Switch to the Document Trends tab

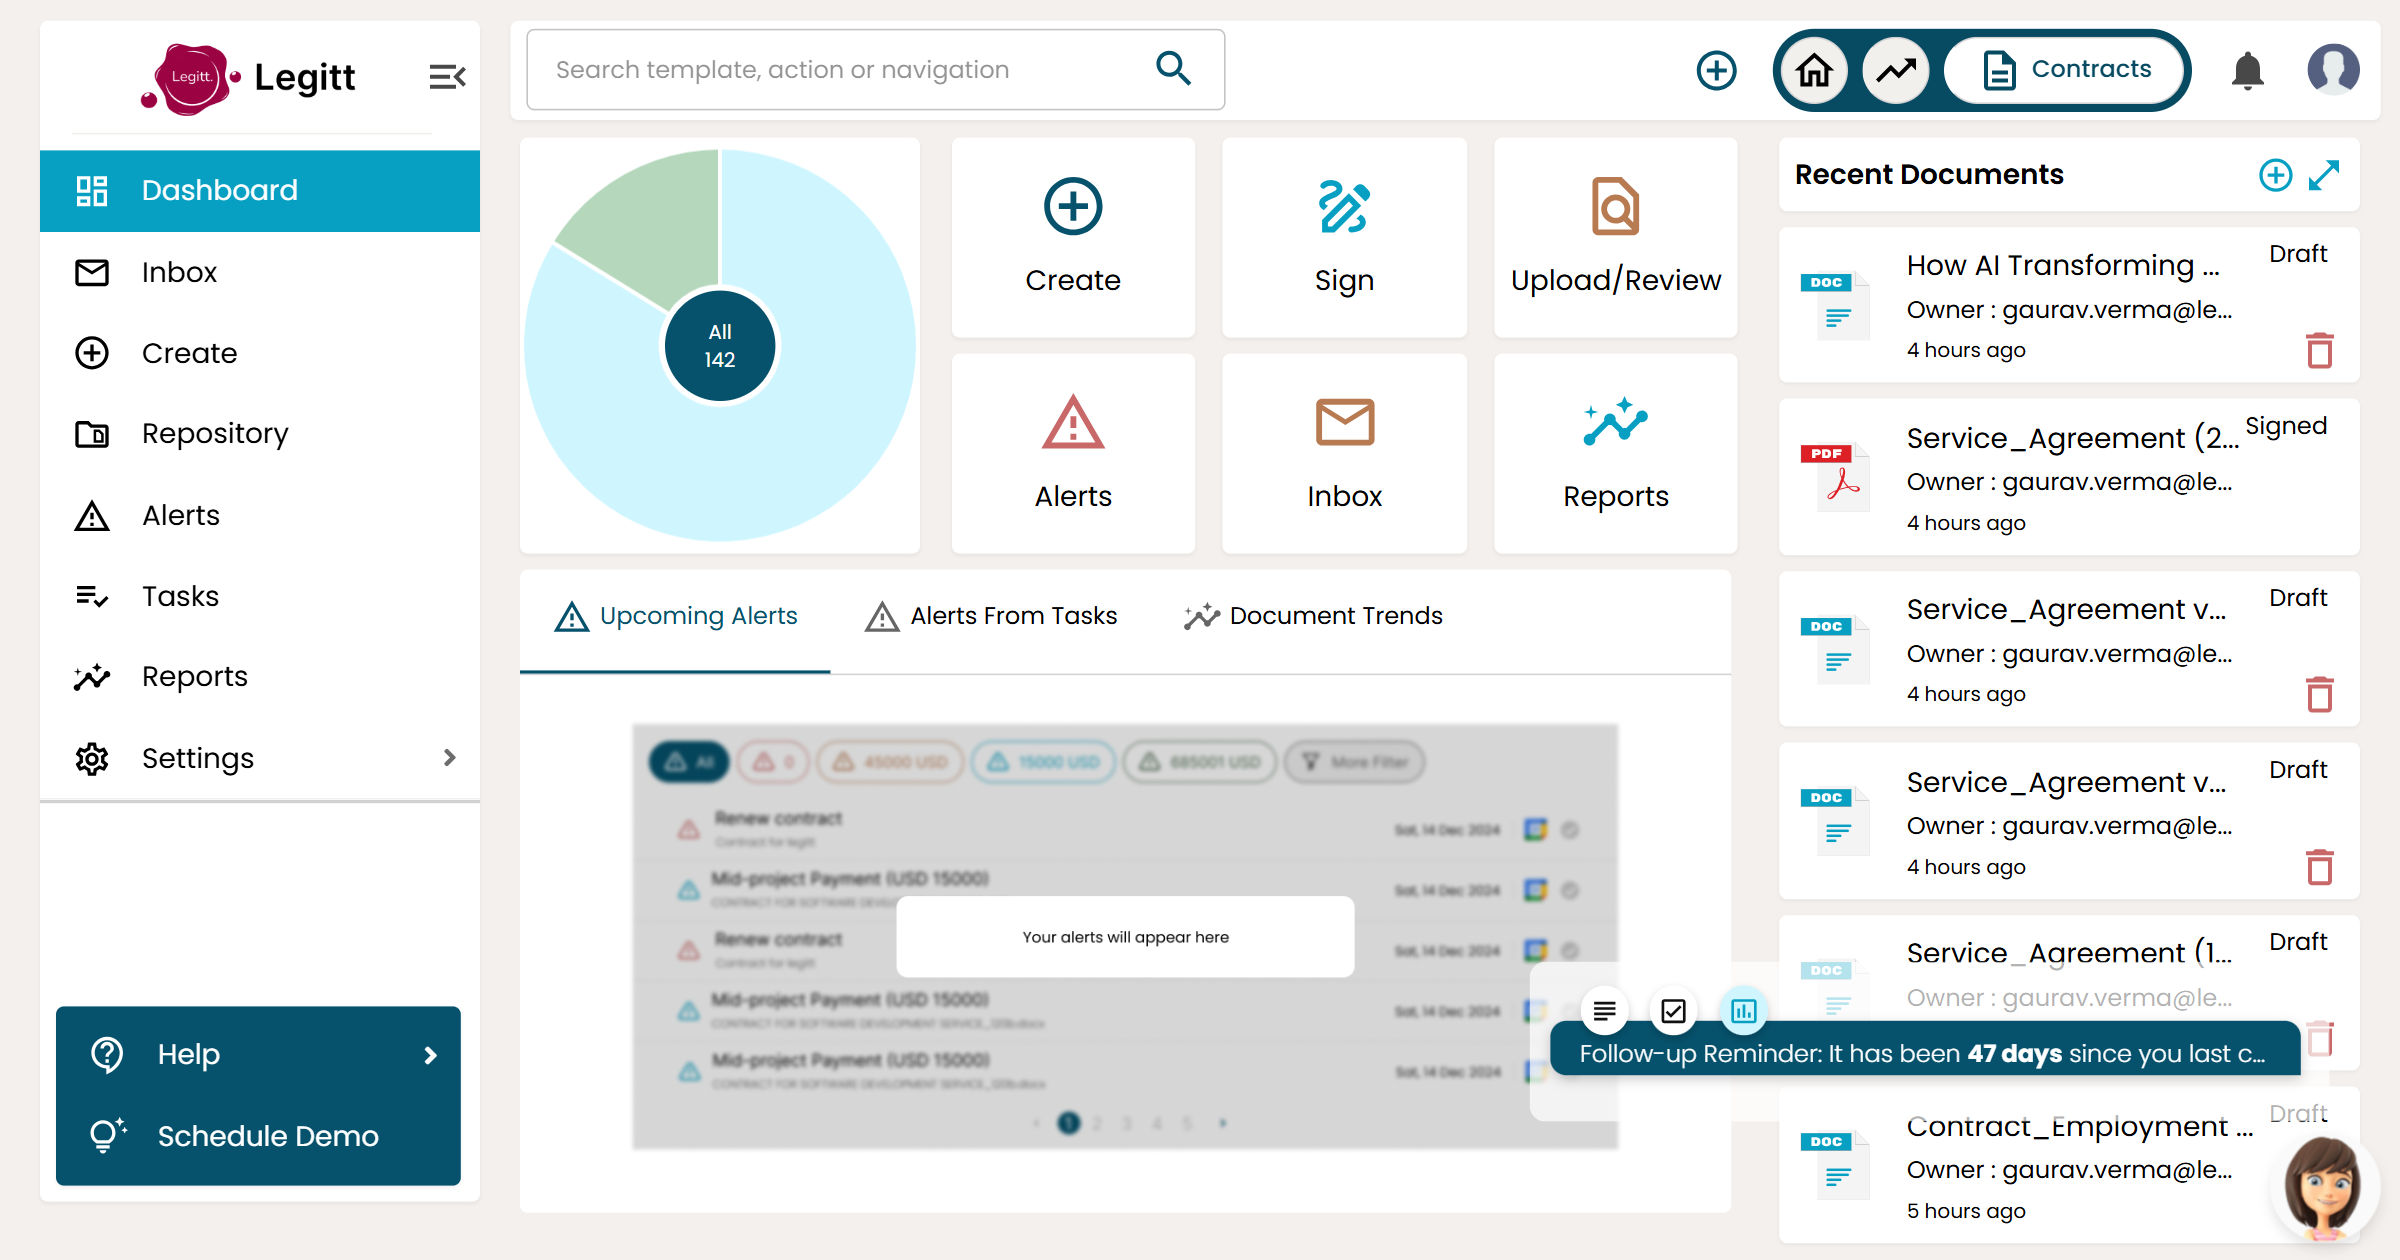1313,617
